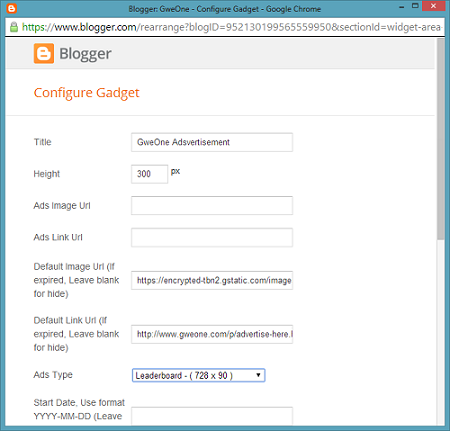
Task: Click the Blogger favicon in title bar
Action: point(12,8)
